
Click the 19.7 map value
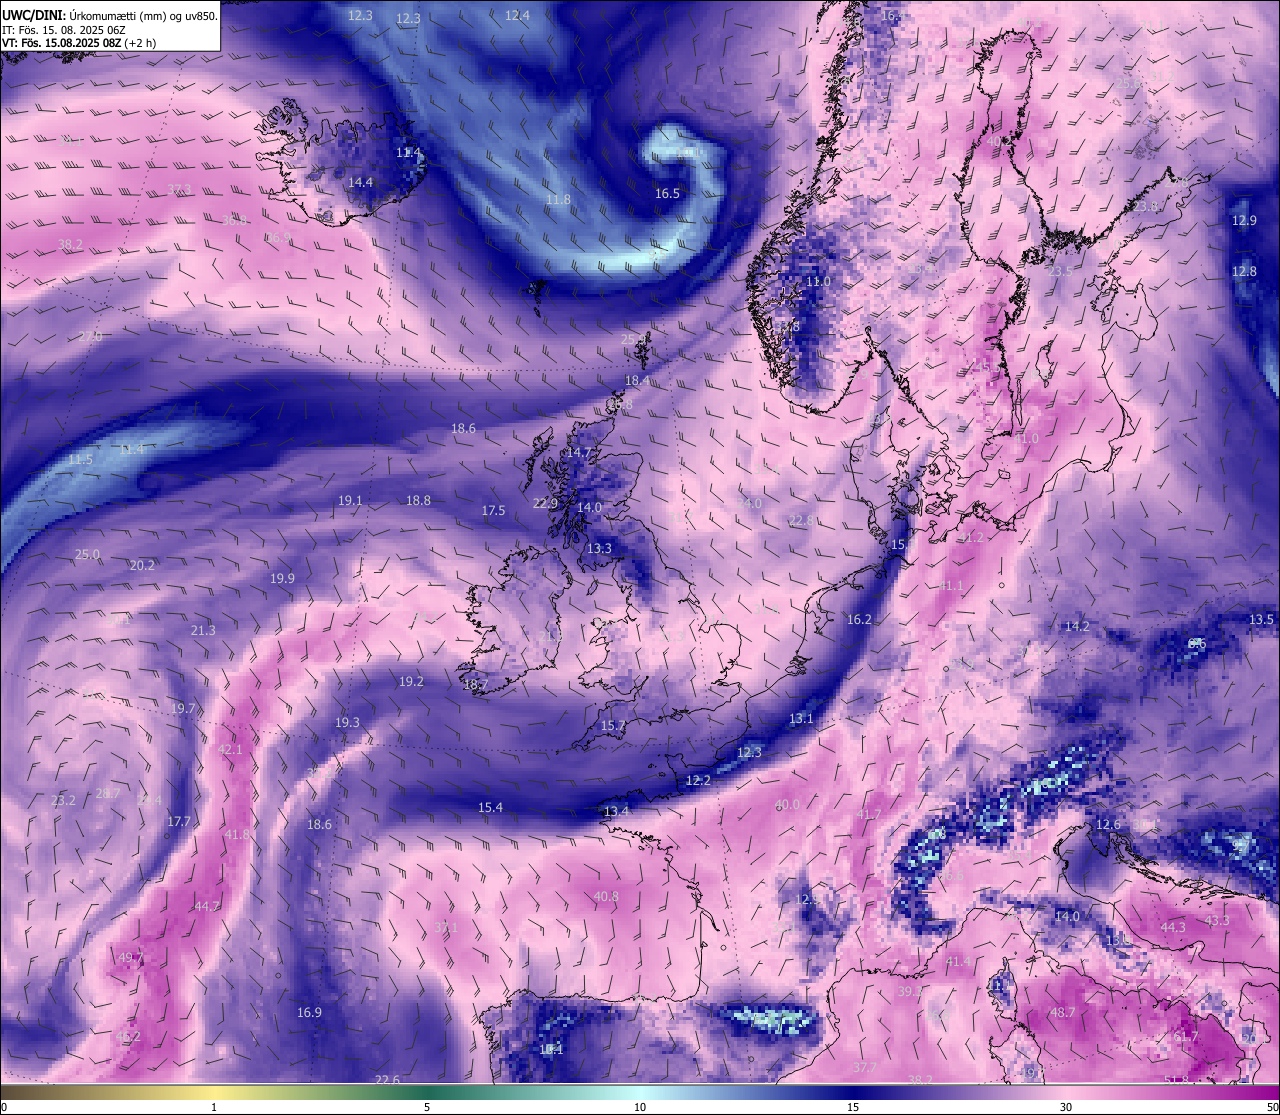(183, 709)
